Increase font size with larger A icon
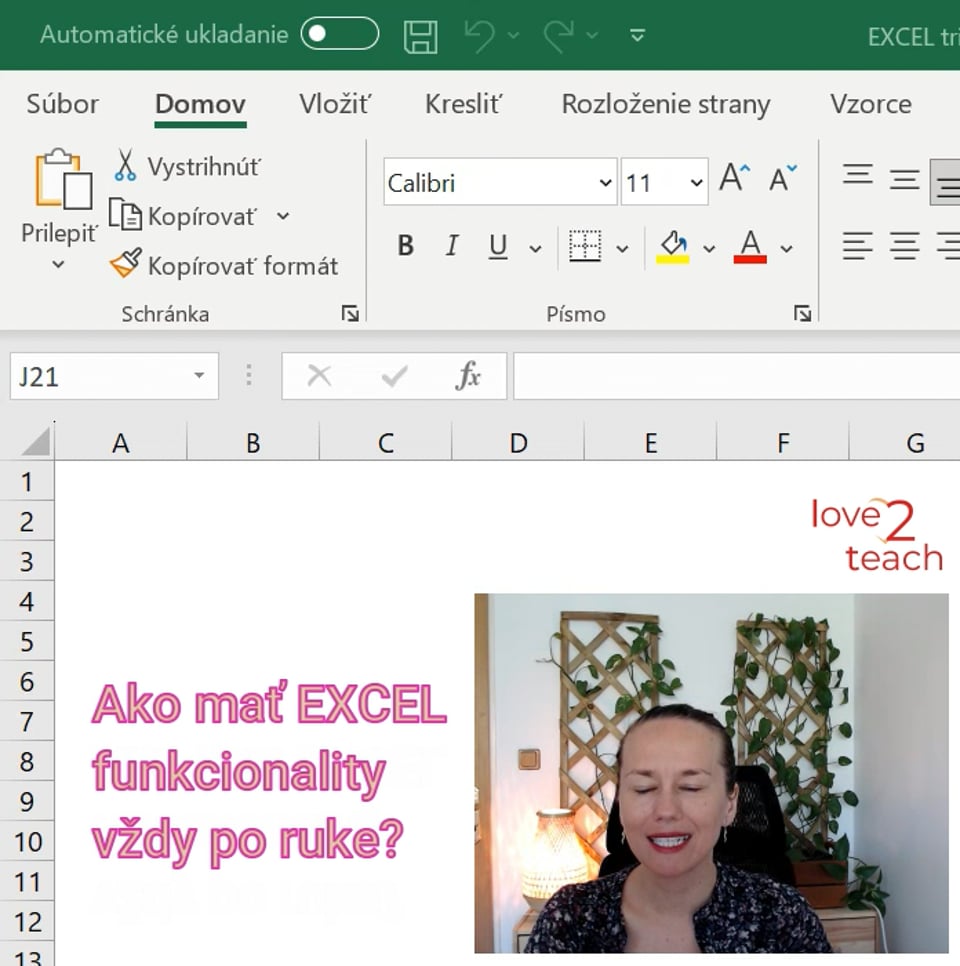Image resolution: width=960 pixels, height=966 pixels. [x=735, y=177]
